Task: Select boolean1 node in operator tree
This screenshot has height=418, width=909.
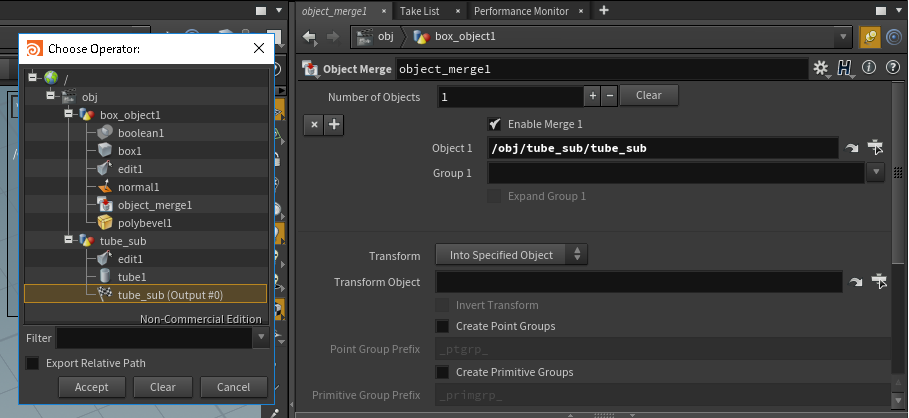Action: pyautogui.click(x=141, y=133)
